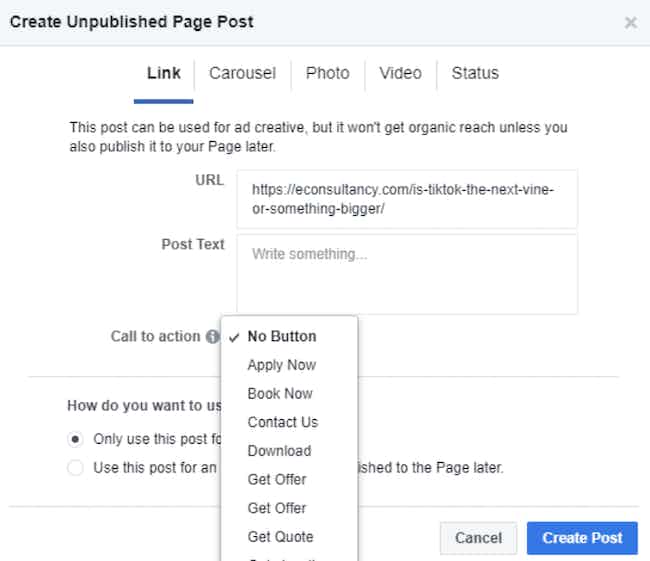The height and width of the screenshot is (561, 650).
Task: Pick the first Get Offer option
Action: [277, 480]
